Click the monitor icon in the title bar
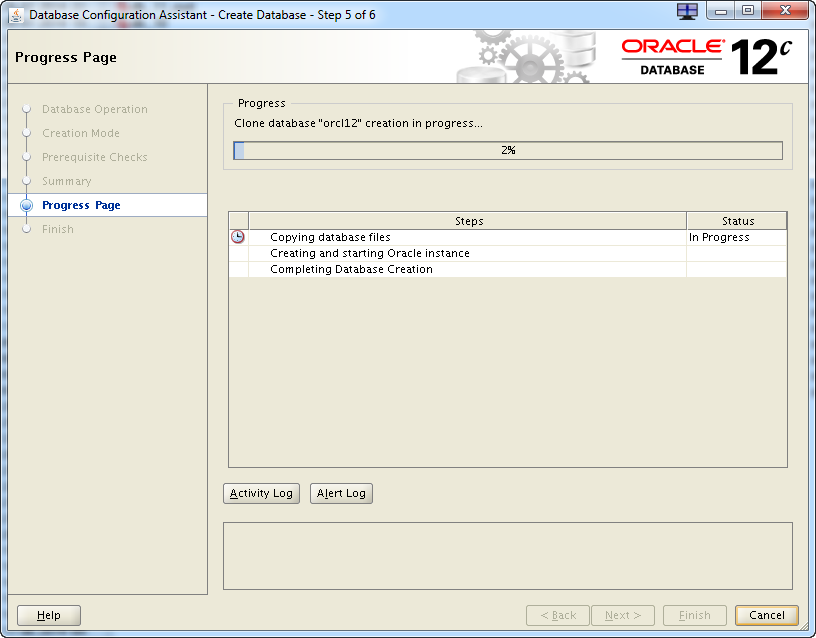This screenshot has width=816, height=638. [687, 11]
